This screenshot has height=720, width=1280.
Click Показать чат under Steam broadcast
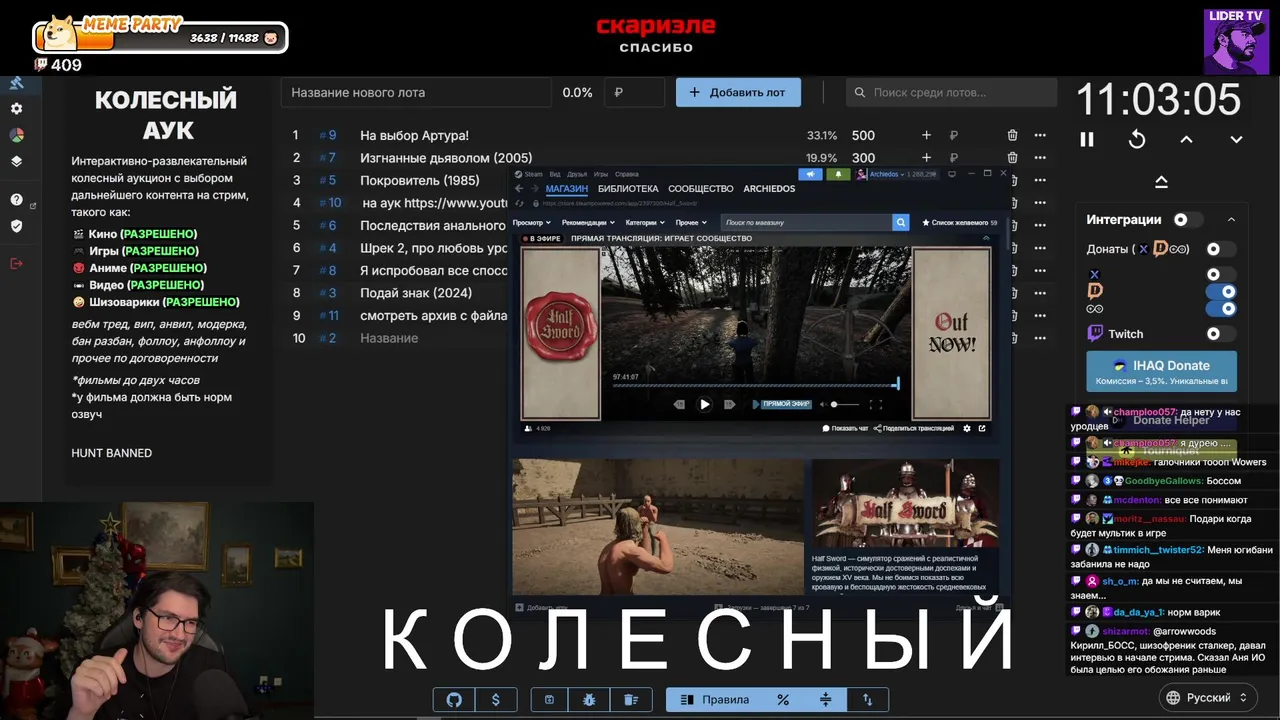[x=845, y=428]
